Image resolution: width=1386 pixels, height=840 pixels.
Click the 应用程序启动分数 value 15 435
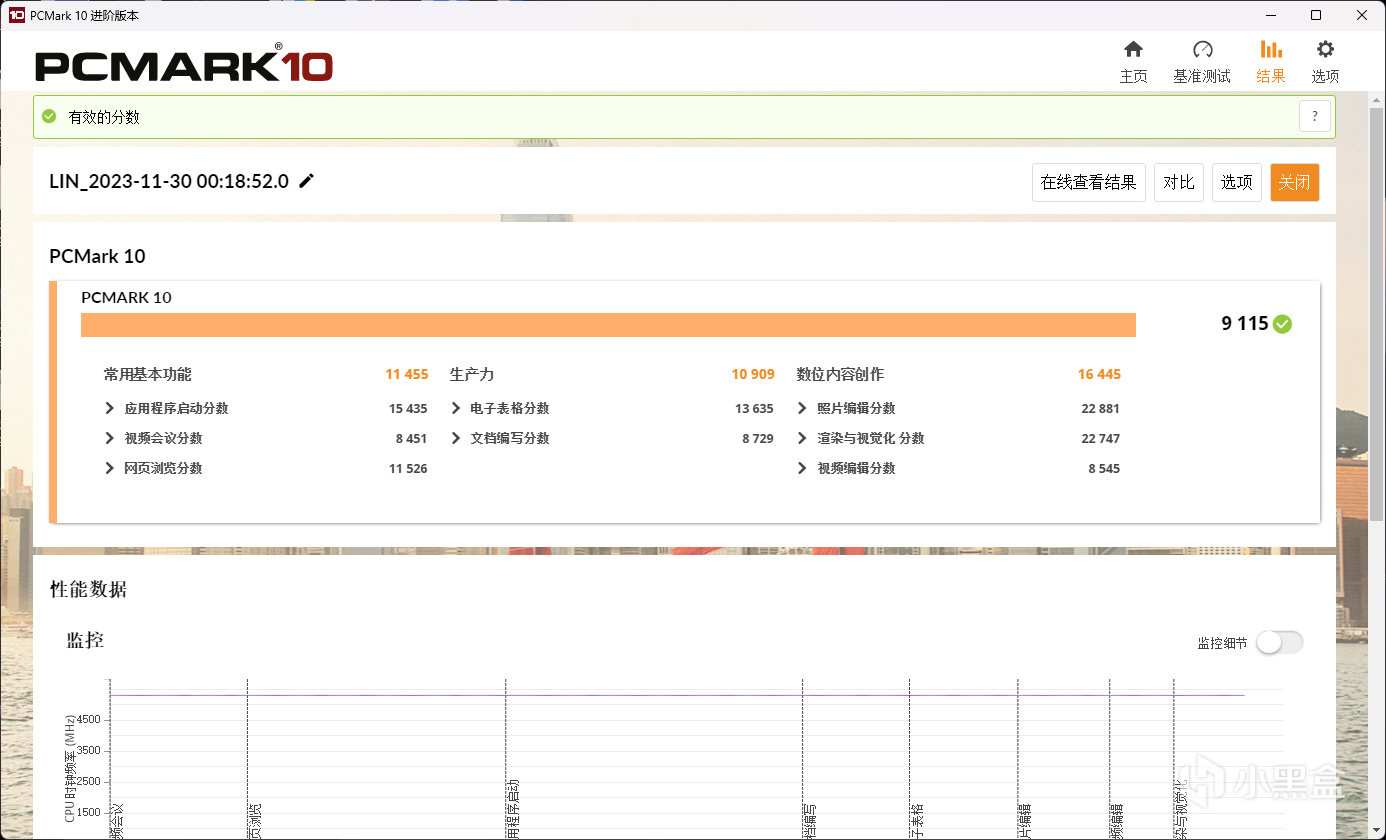coord(408,408)
